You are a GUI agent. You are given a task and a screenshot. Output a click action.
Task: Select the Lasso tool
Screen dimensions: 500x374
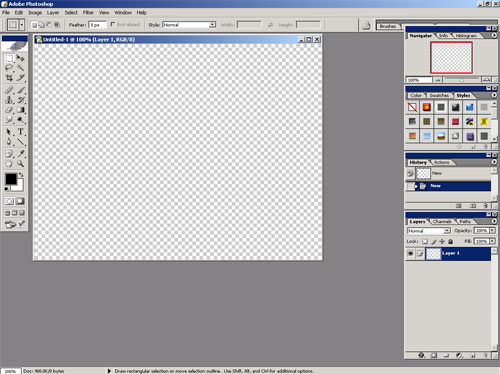tap(9, 68)
